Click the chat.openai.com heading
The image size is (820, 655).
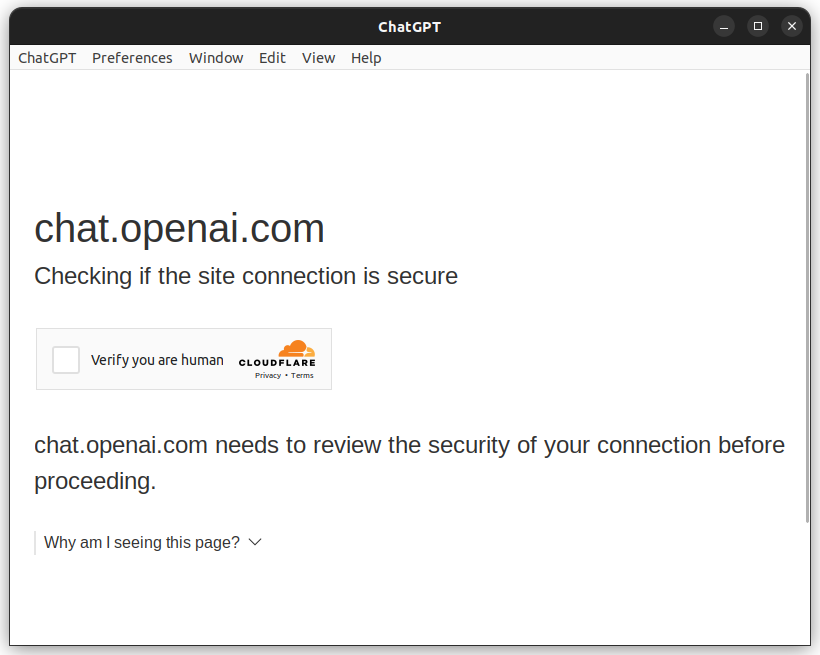click(179, 229)
